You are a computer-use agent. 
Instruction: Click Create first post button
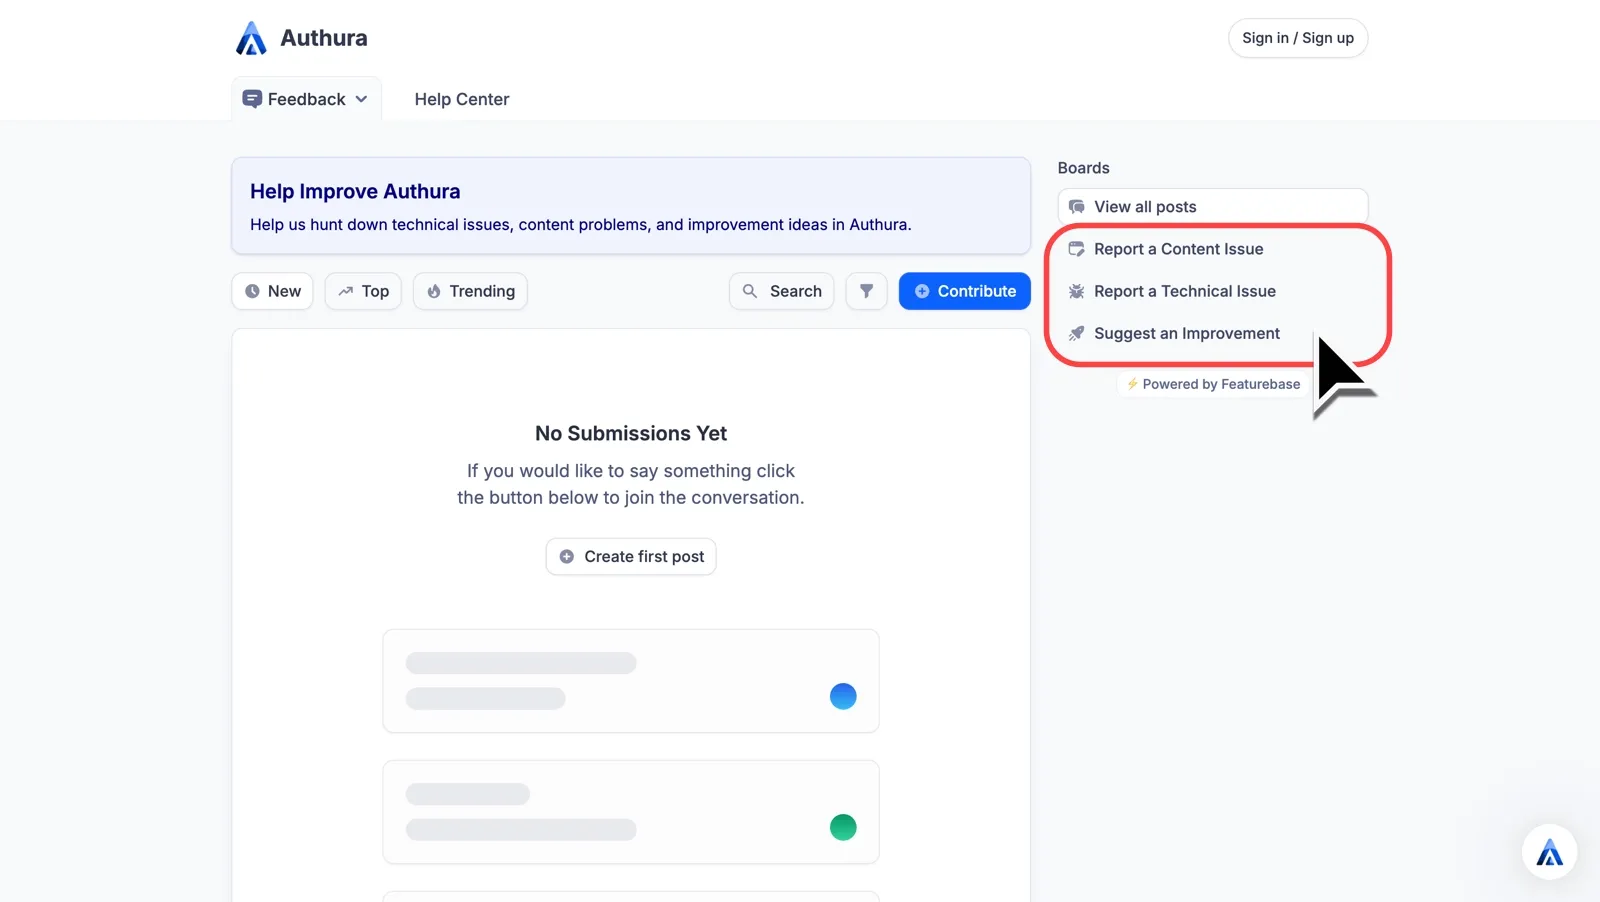click(631, 557)
